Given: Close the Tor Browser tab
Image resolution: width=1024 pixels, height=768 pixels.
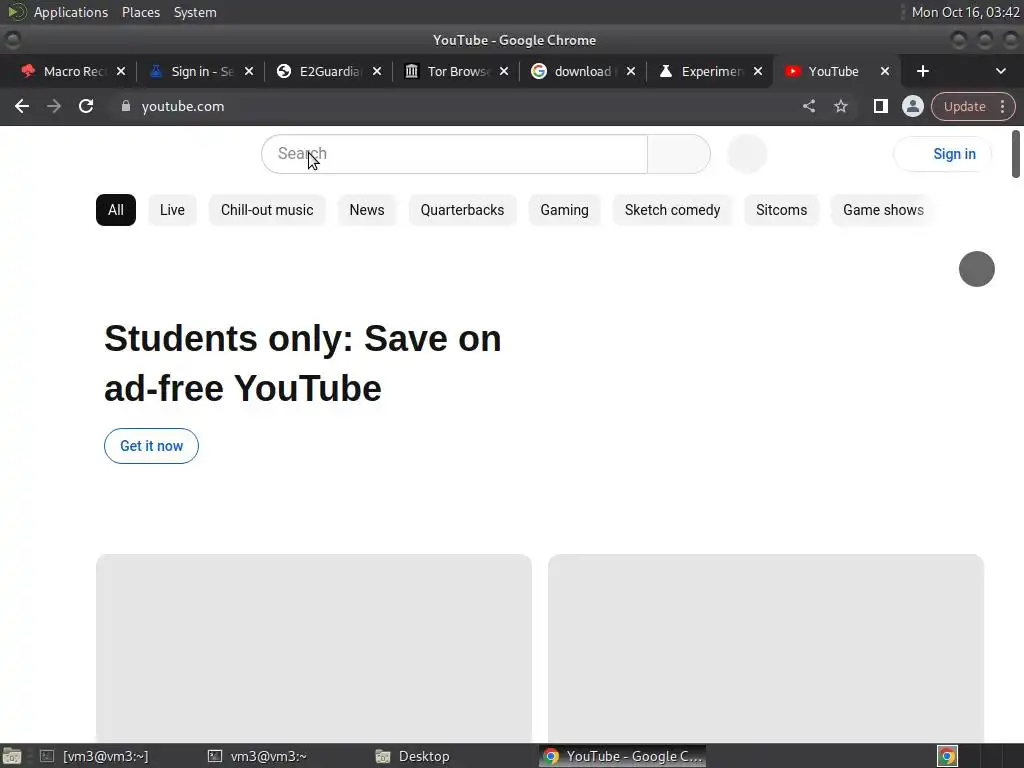Looking at the screenshot, I should click(504, 71).
